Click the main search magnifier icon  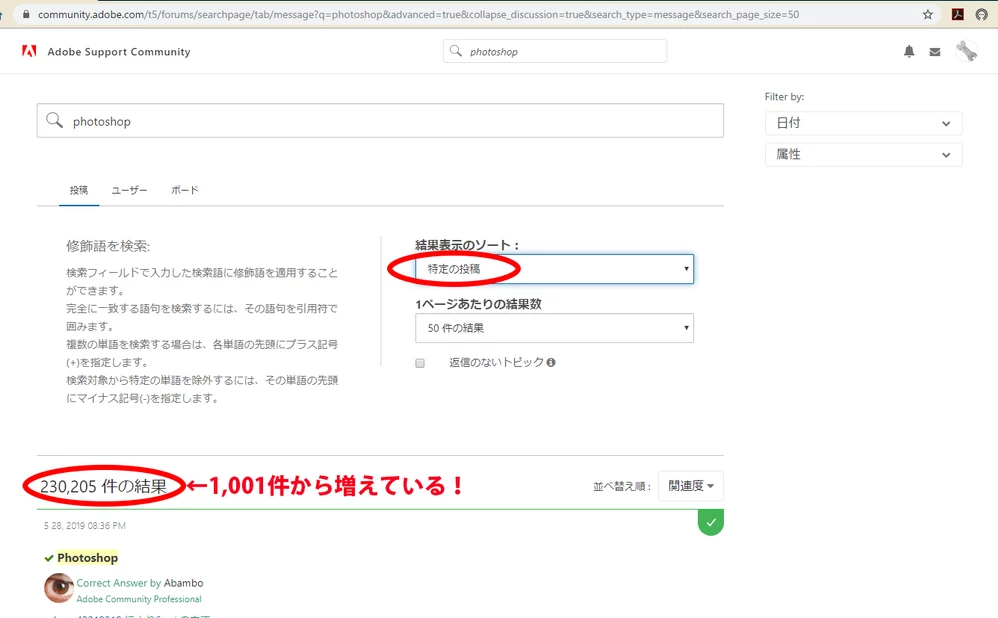(x=55, y=120)
